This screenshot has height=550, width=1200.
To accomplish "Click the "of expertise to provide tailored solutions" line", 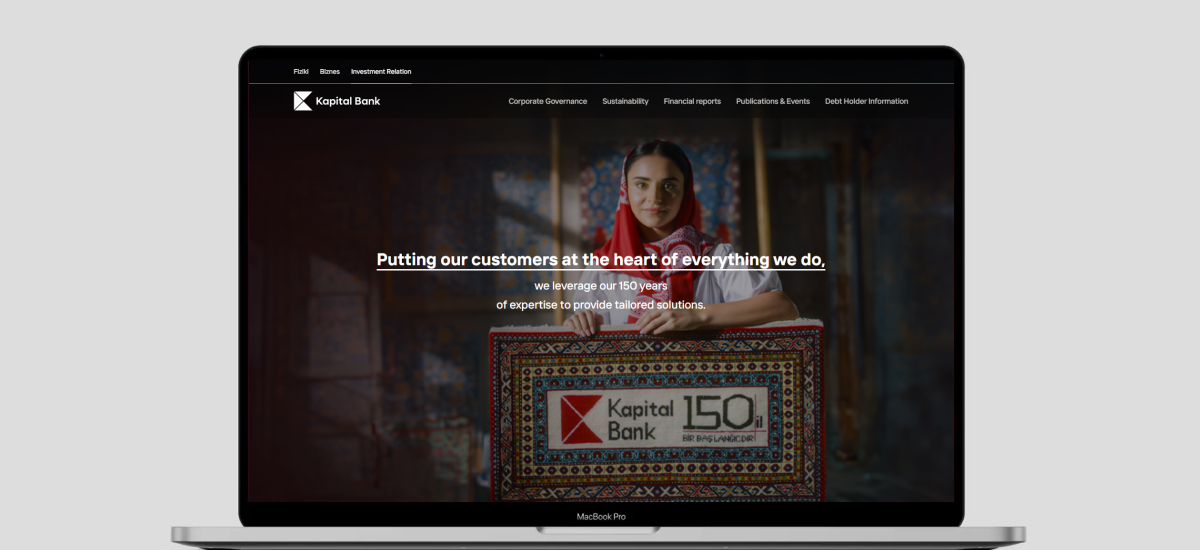I will [x=600, y=304].
